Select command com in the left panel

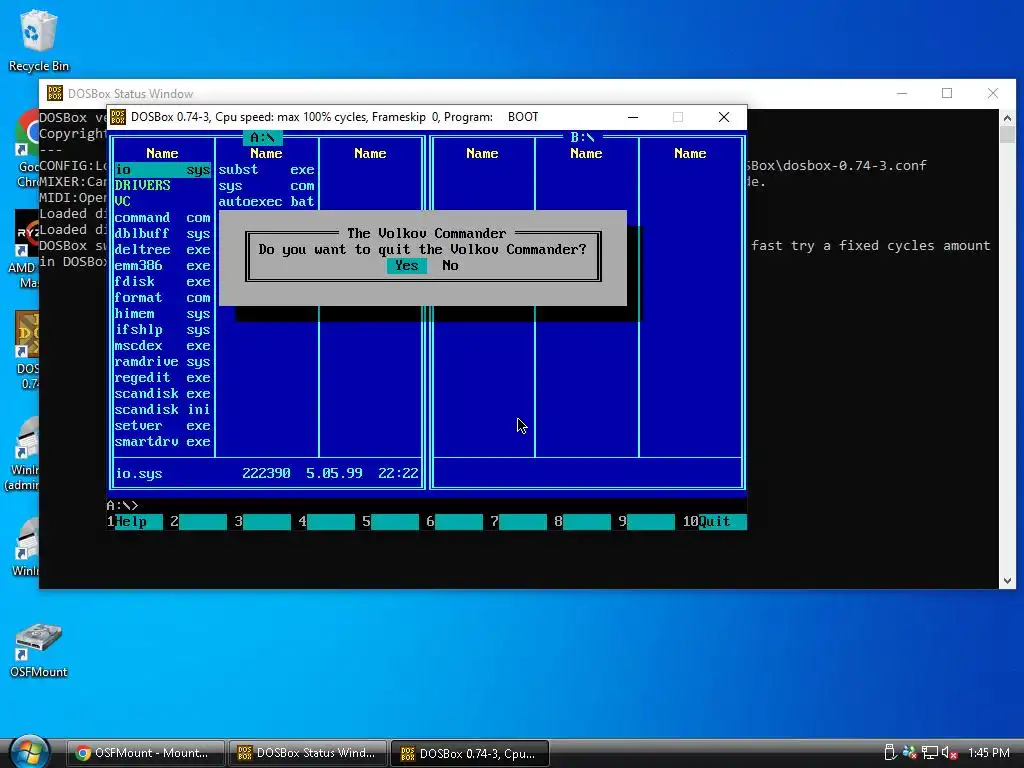pos(163,217)
